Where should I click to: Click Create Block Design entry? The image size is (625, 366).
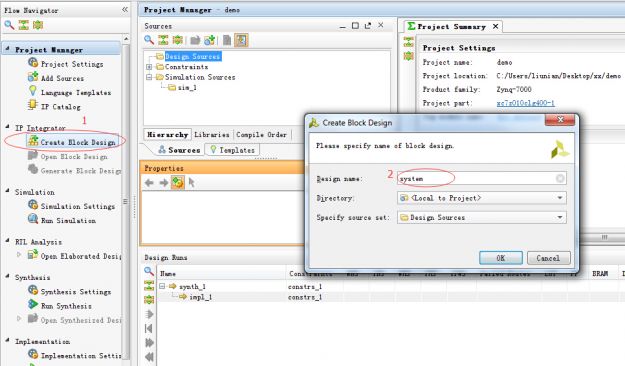coord(78,142)
